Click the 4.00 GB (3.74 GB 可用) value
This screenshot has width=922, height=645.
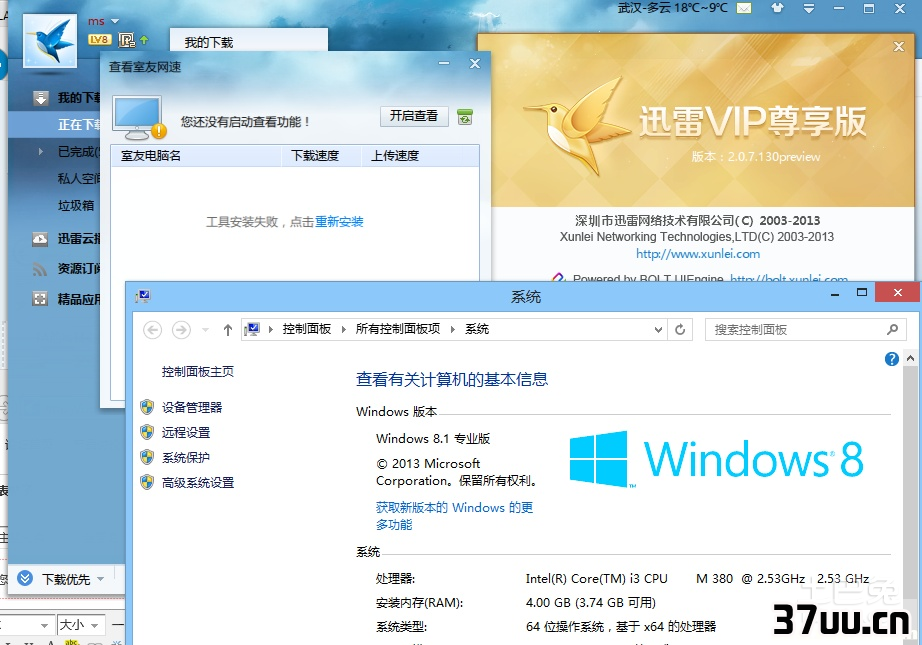point(590,603)
